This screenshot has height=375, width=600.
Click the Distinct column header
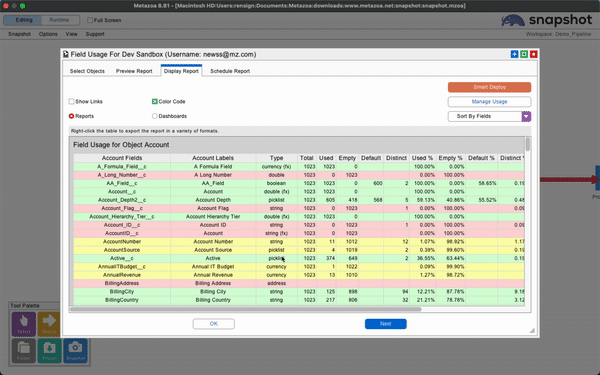coord(396,158)
